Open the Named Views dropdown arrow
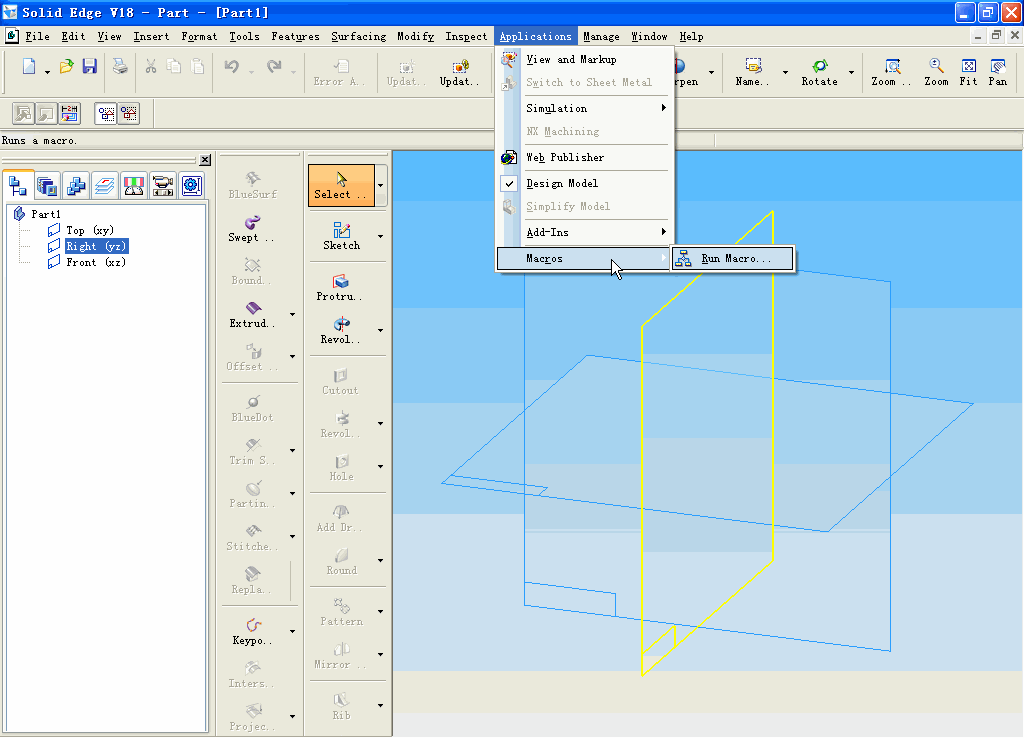This screenshot has width=1024, height=738. tap(785, 72)
